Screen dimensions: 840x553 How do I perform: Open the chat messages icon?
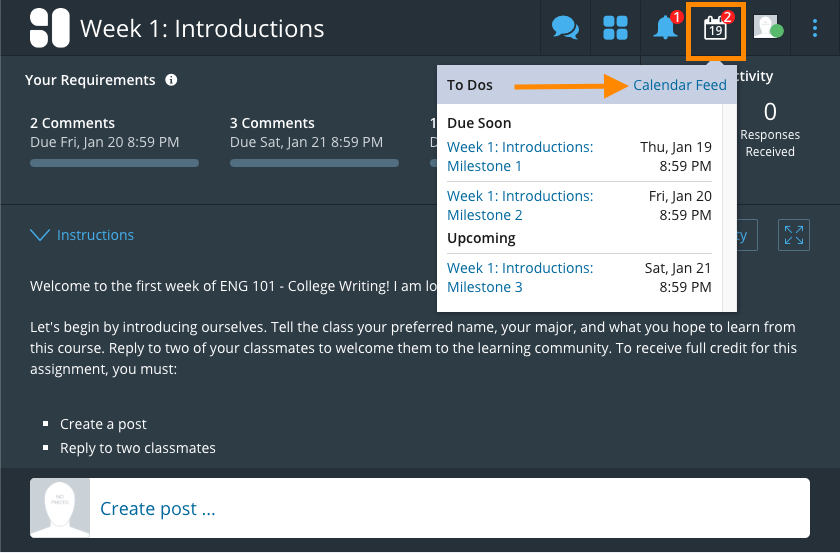(x=565, y=28)
